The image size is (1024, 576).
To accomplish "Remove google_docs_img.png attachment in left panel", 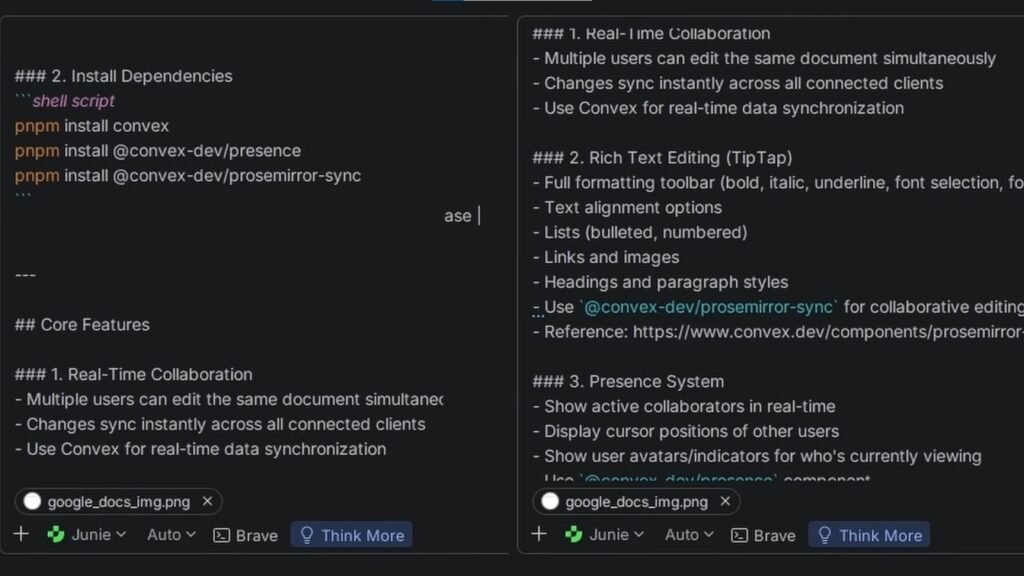I will coord(207,501).
